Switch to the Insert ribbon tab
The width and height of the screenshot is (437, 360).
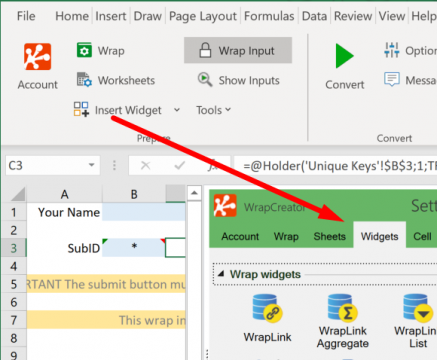pyautogui.click(x=111, y=16)
